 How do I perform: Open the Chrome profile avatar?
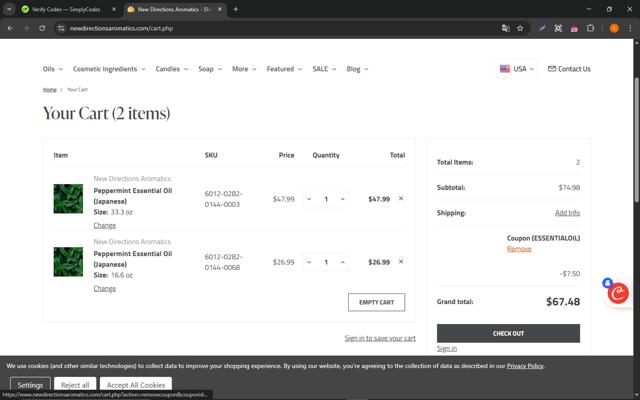(x=614, y=28)
